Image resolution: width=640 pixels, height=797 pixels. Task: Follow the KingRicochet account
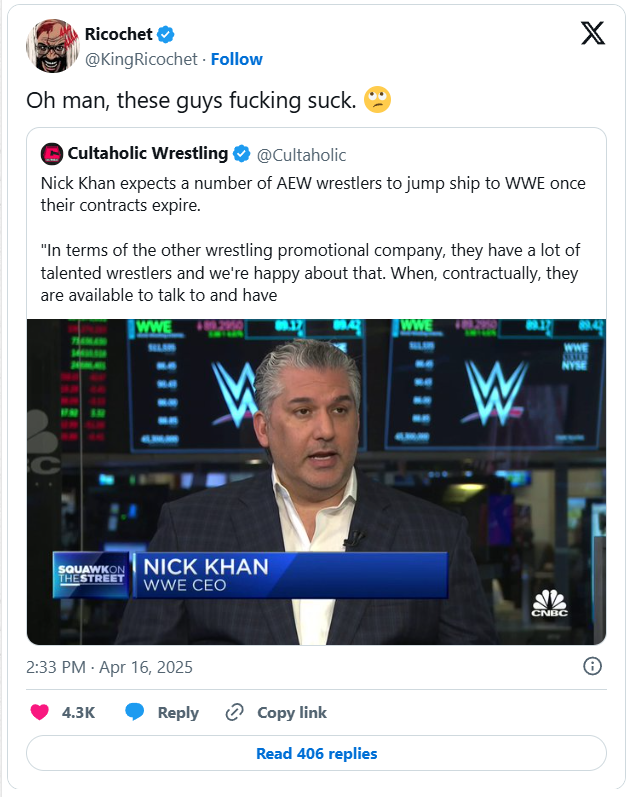[237, 59]
